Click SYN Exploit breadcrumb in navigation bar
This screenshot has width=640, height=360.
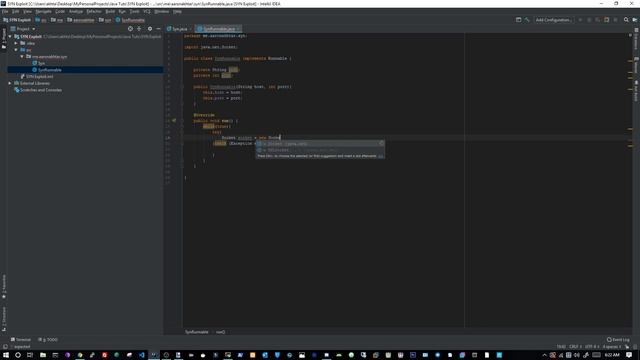[x=17, y=20]
